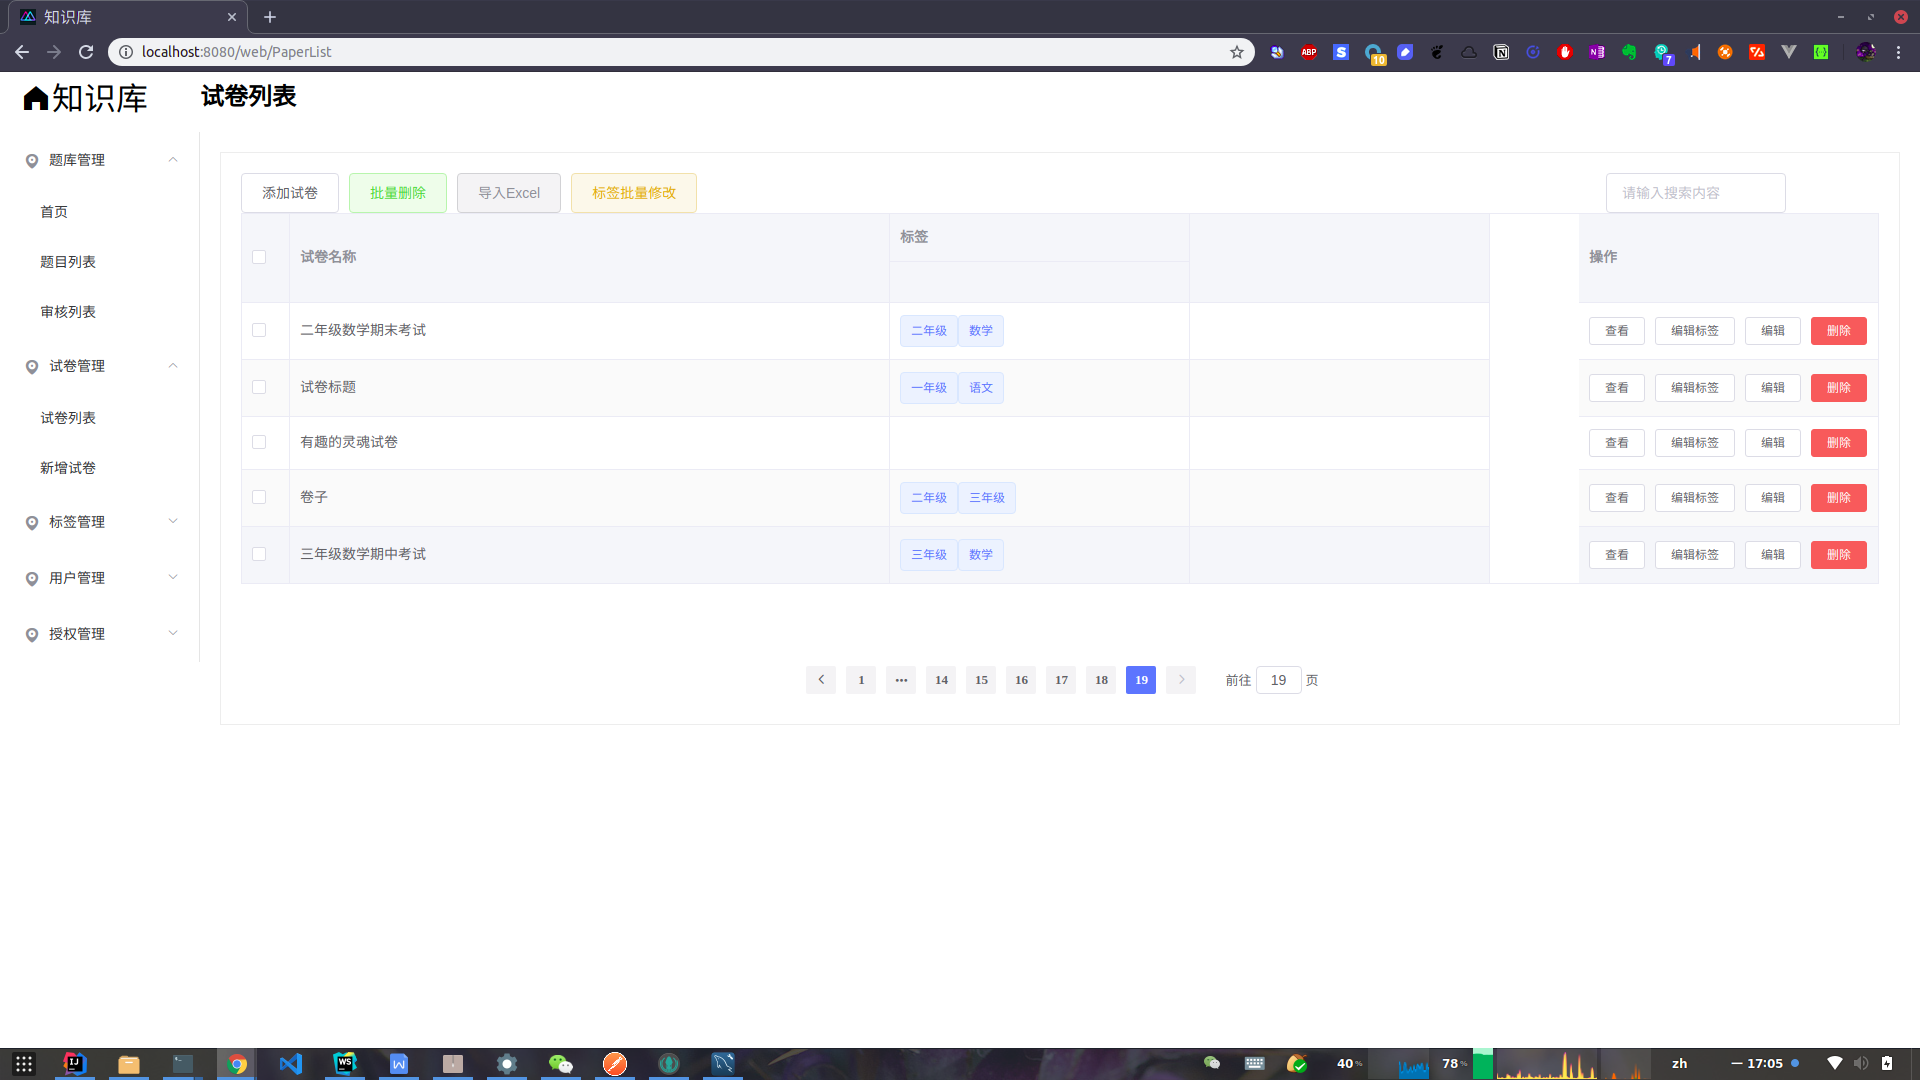Go to 新增试卷 sidebar item
This screenshot has width=1920, height=1080.
click(x=68, y=468)
